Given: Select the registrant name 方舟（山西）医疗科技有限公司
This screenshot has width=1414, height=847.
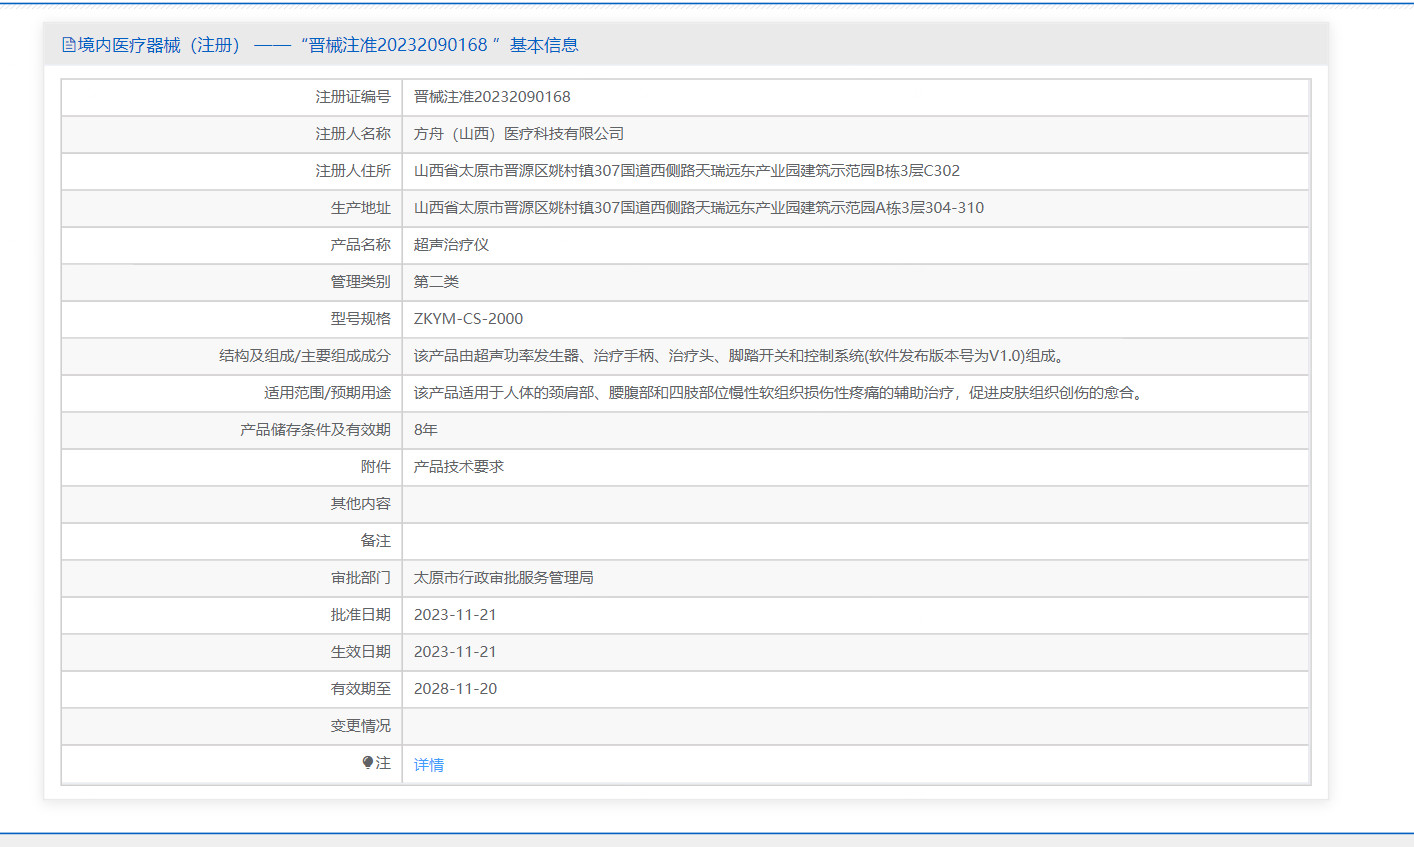Looking at the screenshot, I should tap(519, 134).
